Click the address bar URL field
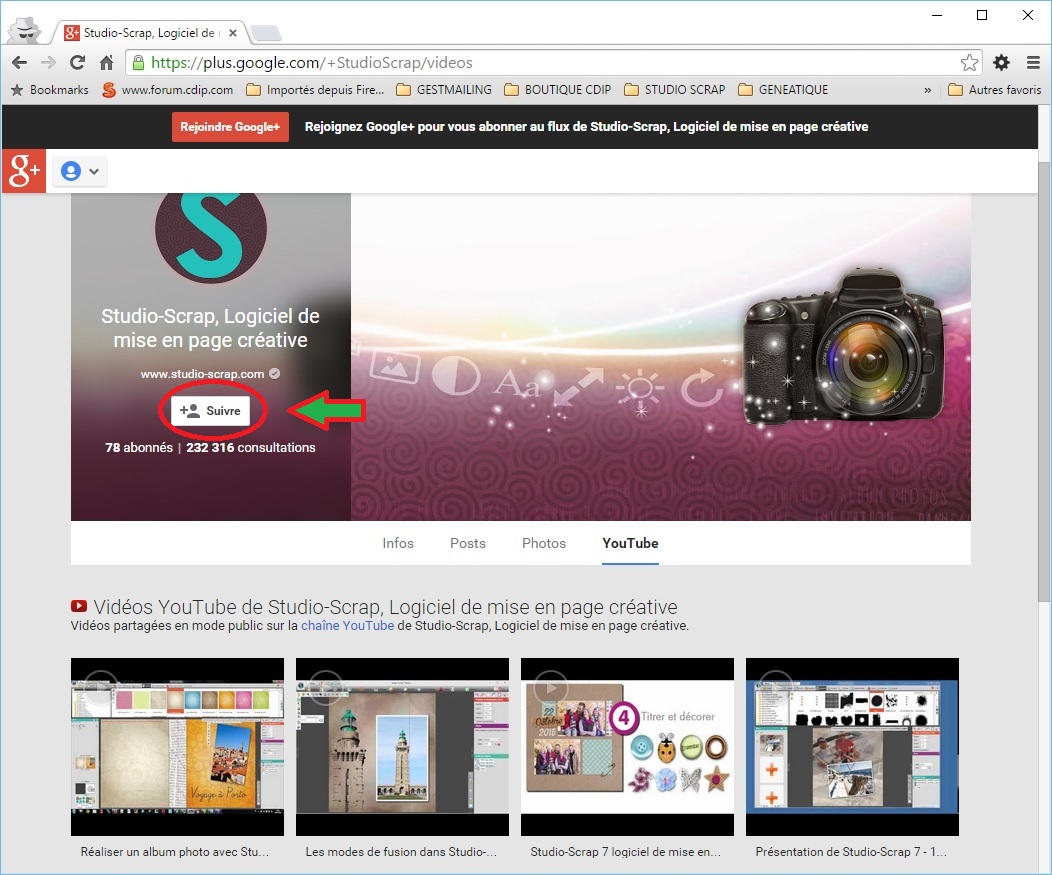Screen dimensions: 1052x875 pos(554,62)
